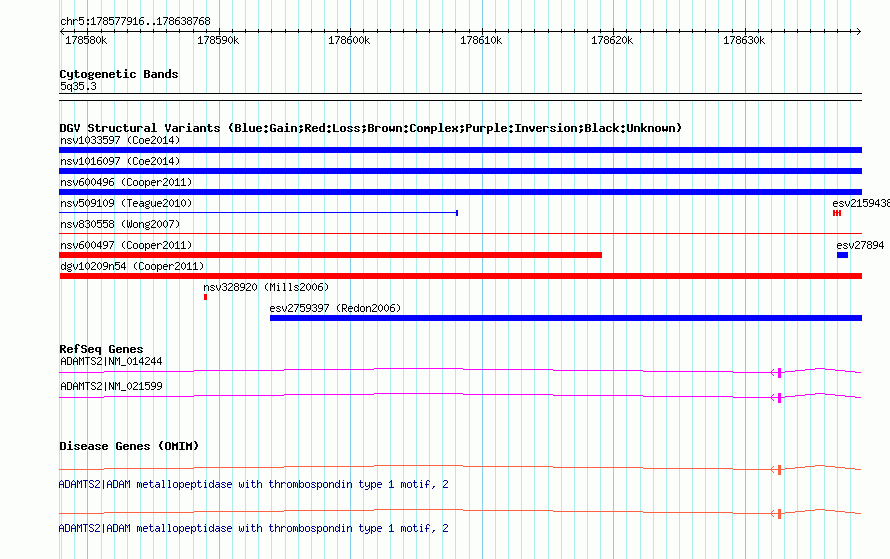Click the small esv27894 blue variant block
Image resolution: width=890 pixels, height=559 pixels.
[842, 255]
